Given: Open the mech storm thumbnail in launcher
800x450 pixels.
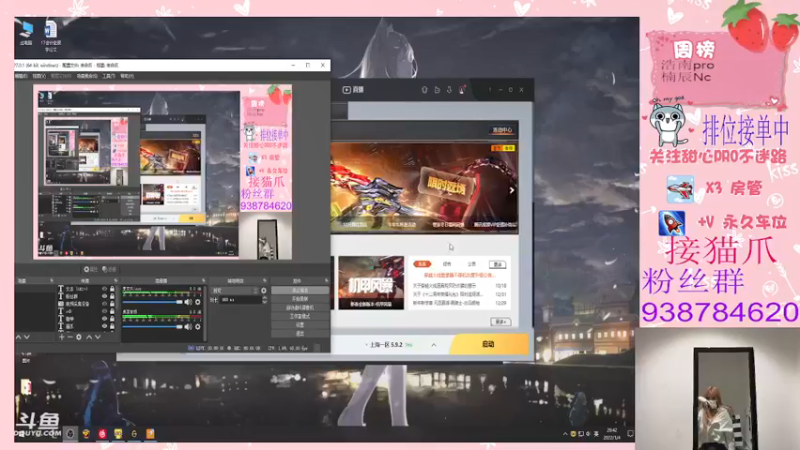Looking at the screenshot, I should [x=371, y=283].
